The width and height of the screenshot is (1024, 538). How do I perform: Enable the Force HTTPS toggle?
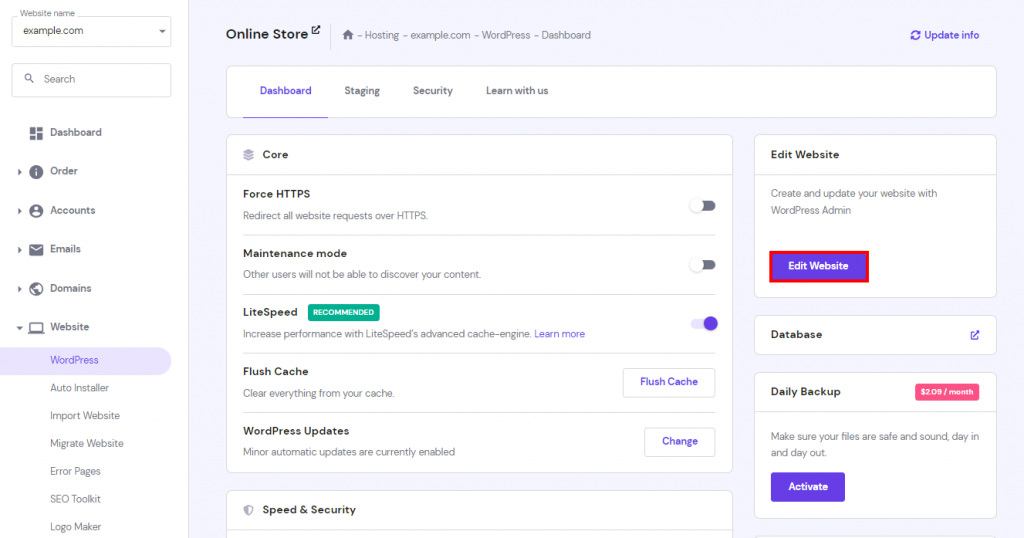point(704,205)
